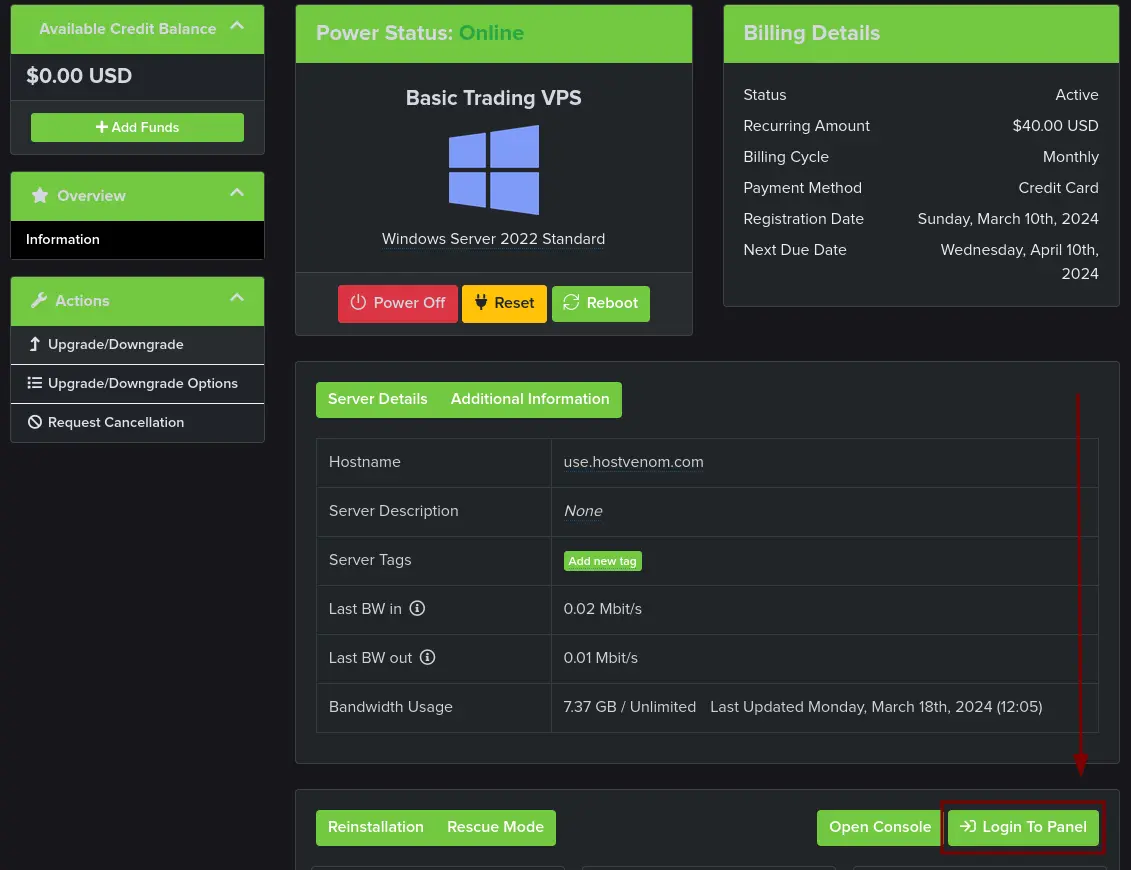Click the Add new tag button
The width and height of the screenshot is (1131, 870).
click(x=602, y=561)
